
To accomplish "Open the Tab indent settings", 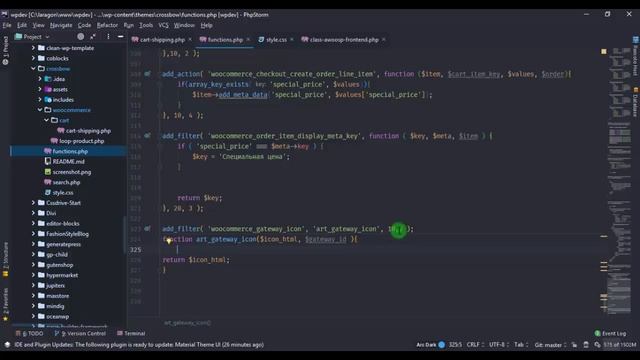I will coord(521,345).
